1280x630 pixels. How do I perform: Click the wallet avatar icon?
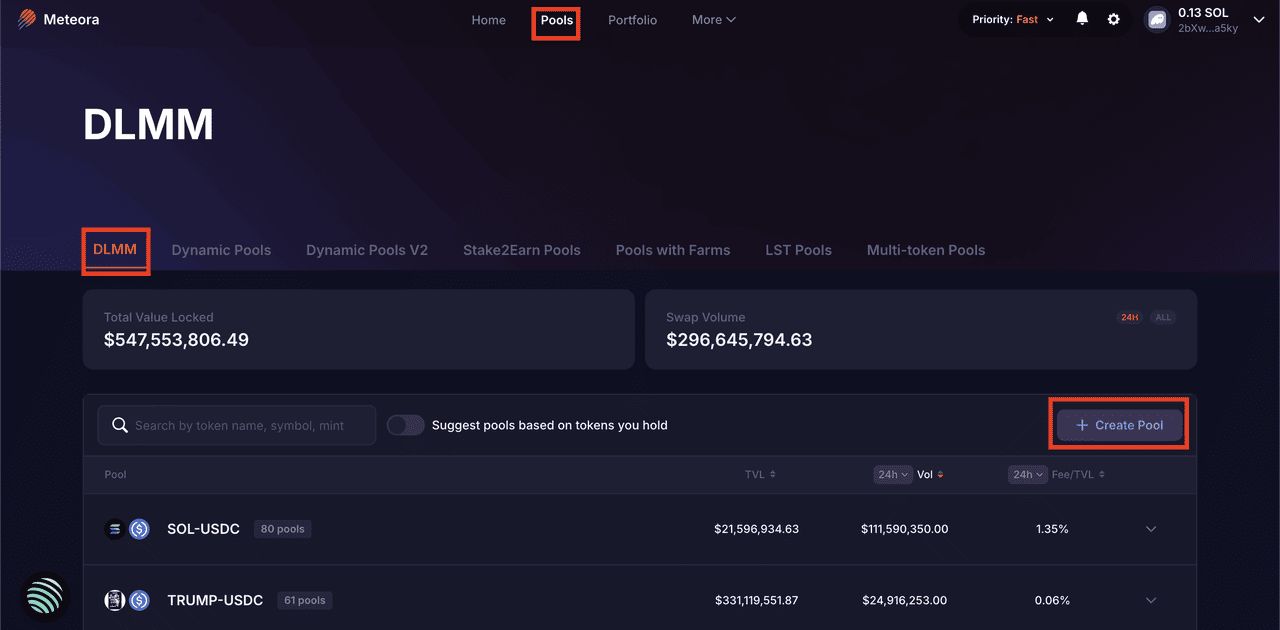(x=1157, y=20)
